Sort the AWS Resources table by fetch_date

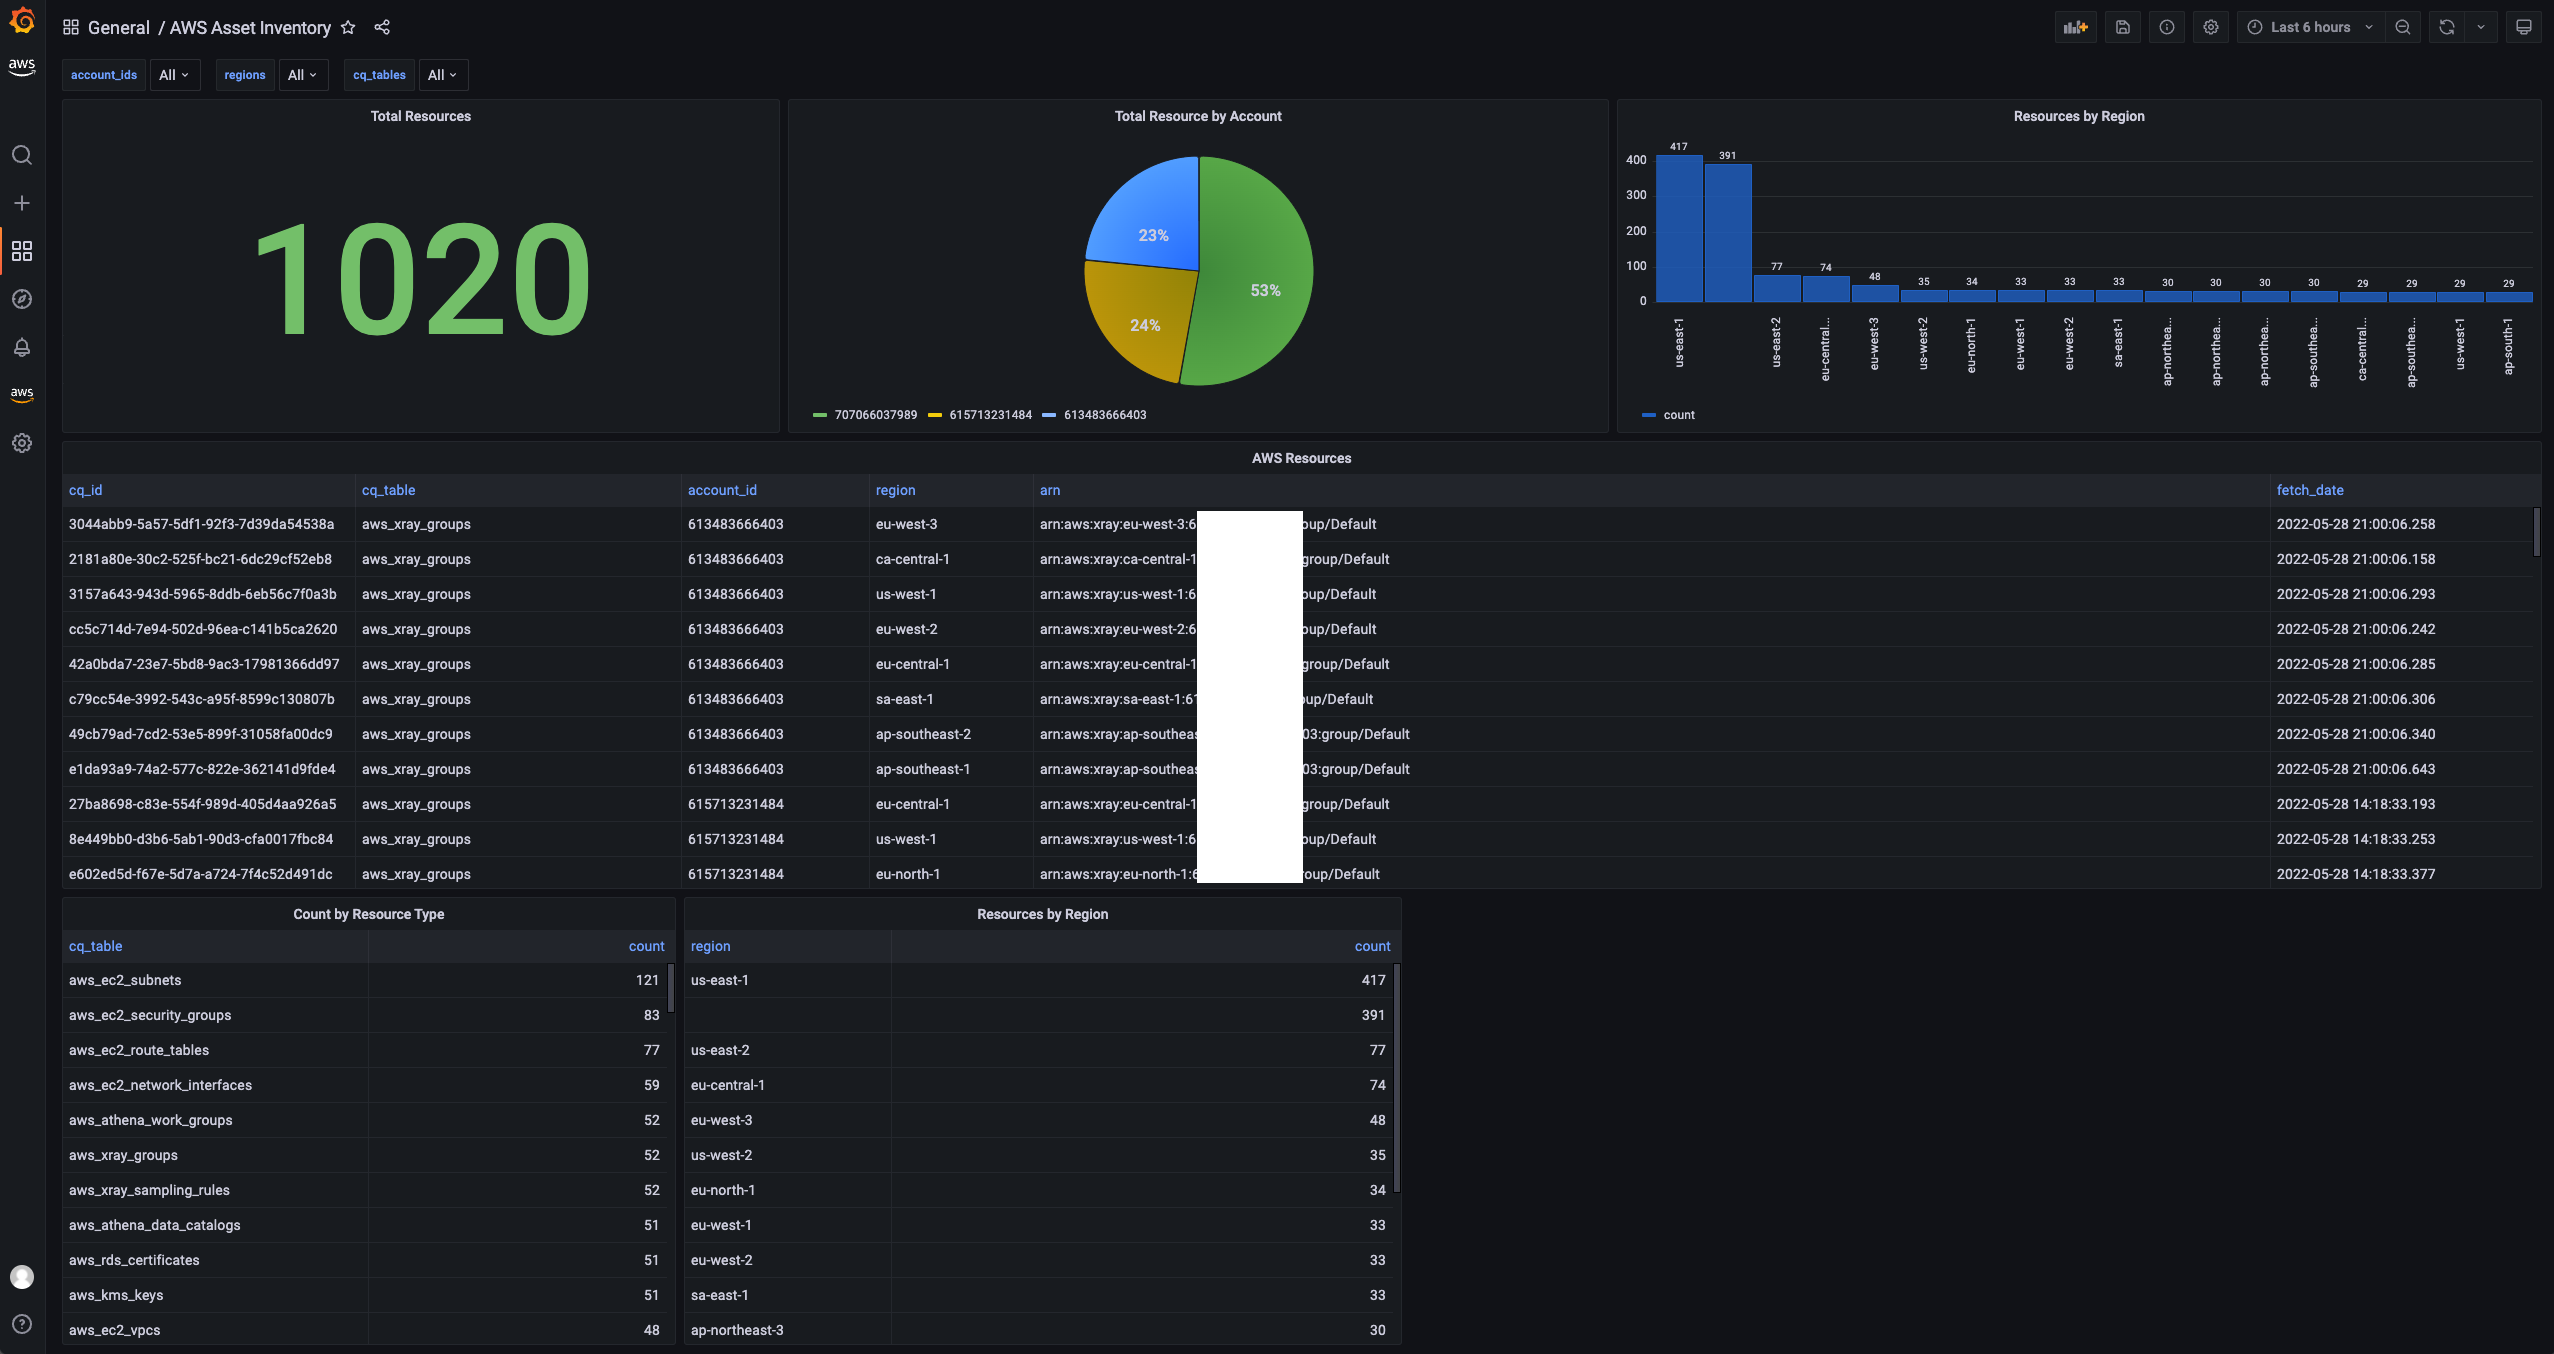coord(2309,490)
